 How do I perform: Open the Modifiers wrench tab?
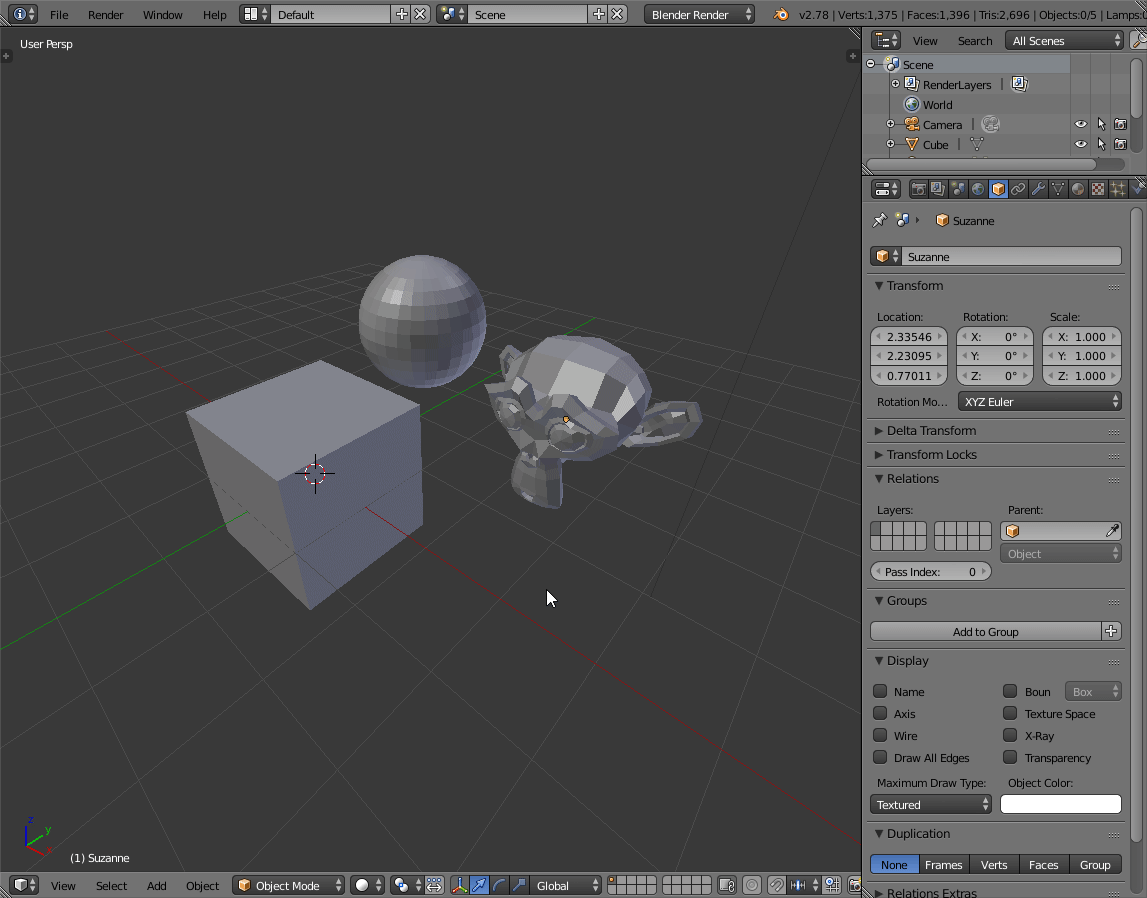1038,189
